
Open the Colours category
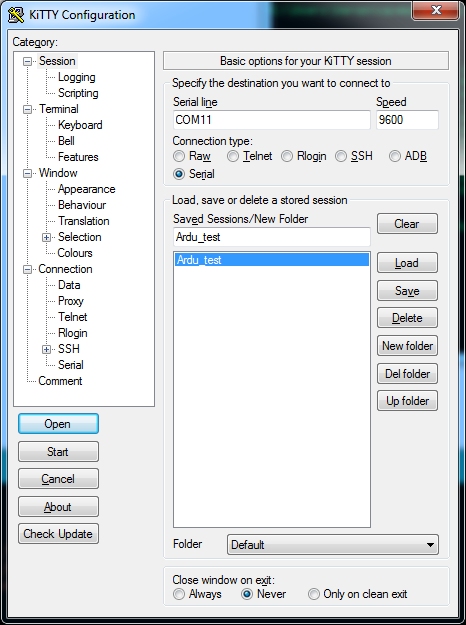[x=75, y=253]
